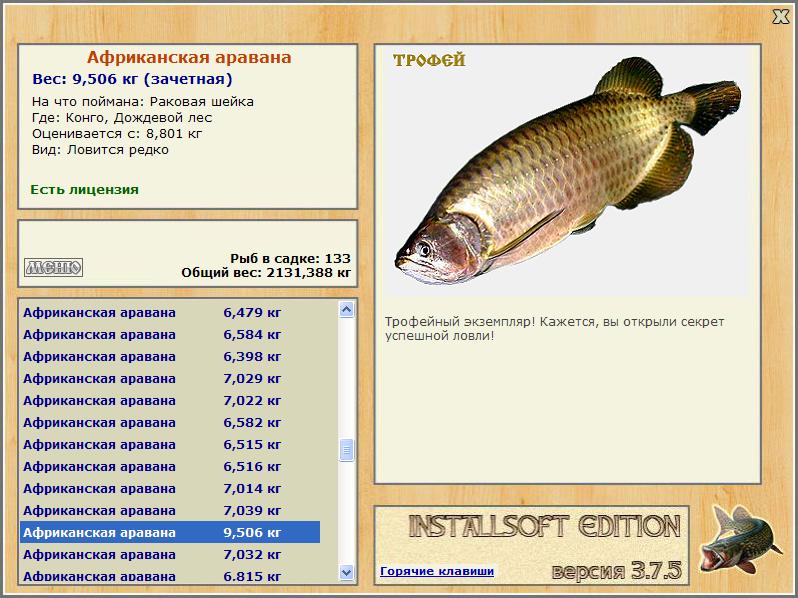Select the arowana weighing 7,022 кг
Image resolution: width=798 pixels, height=598 pixels.
coord(170,401)
